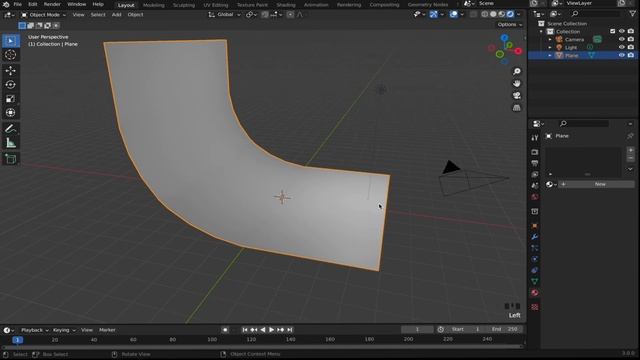
Task: Open the Particles properties tab
Action: (535, 248)
